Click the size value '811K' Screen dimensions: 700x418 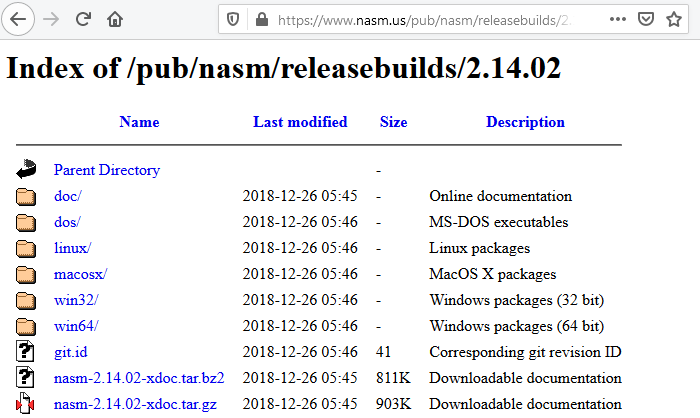[393, 378]
